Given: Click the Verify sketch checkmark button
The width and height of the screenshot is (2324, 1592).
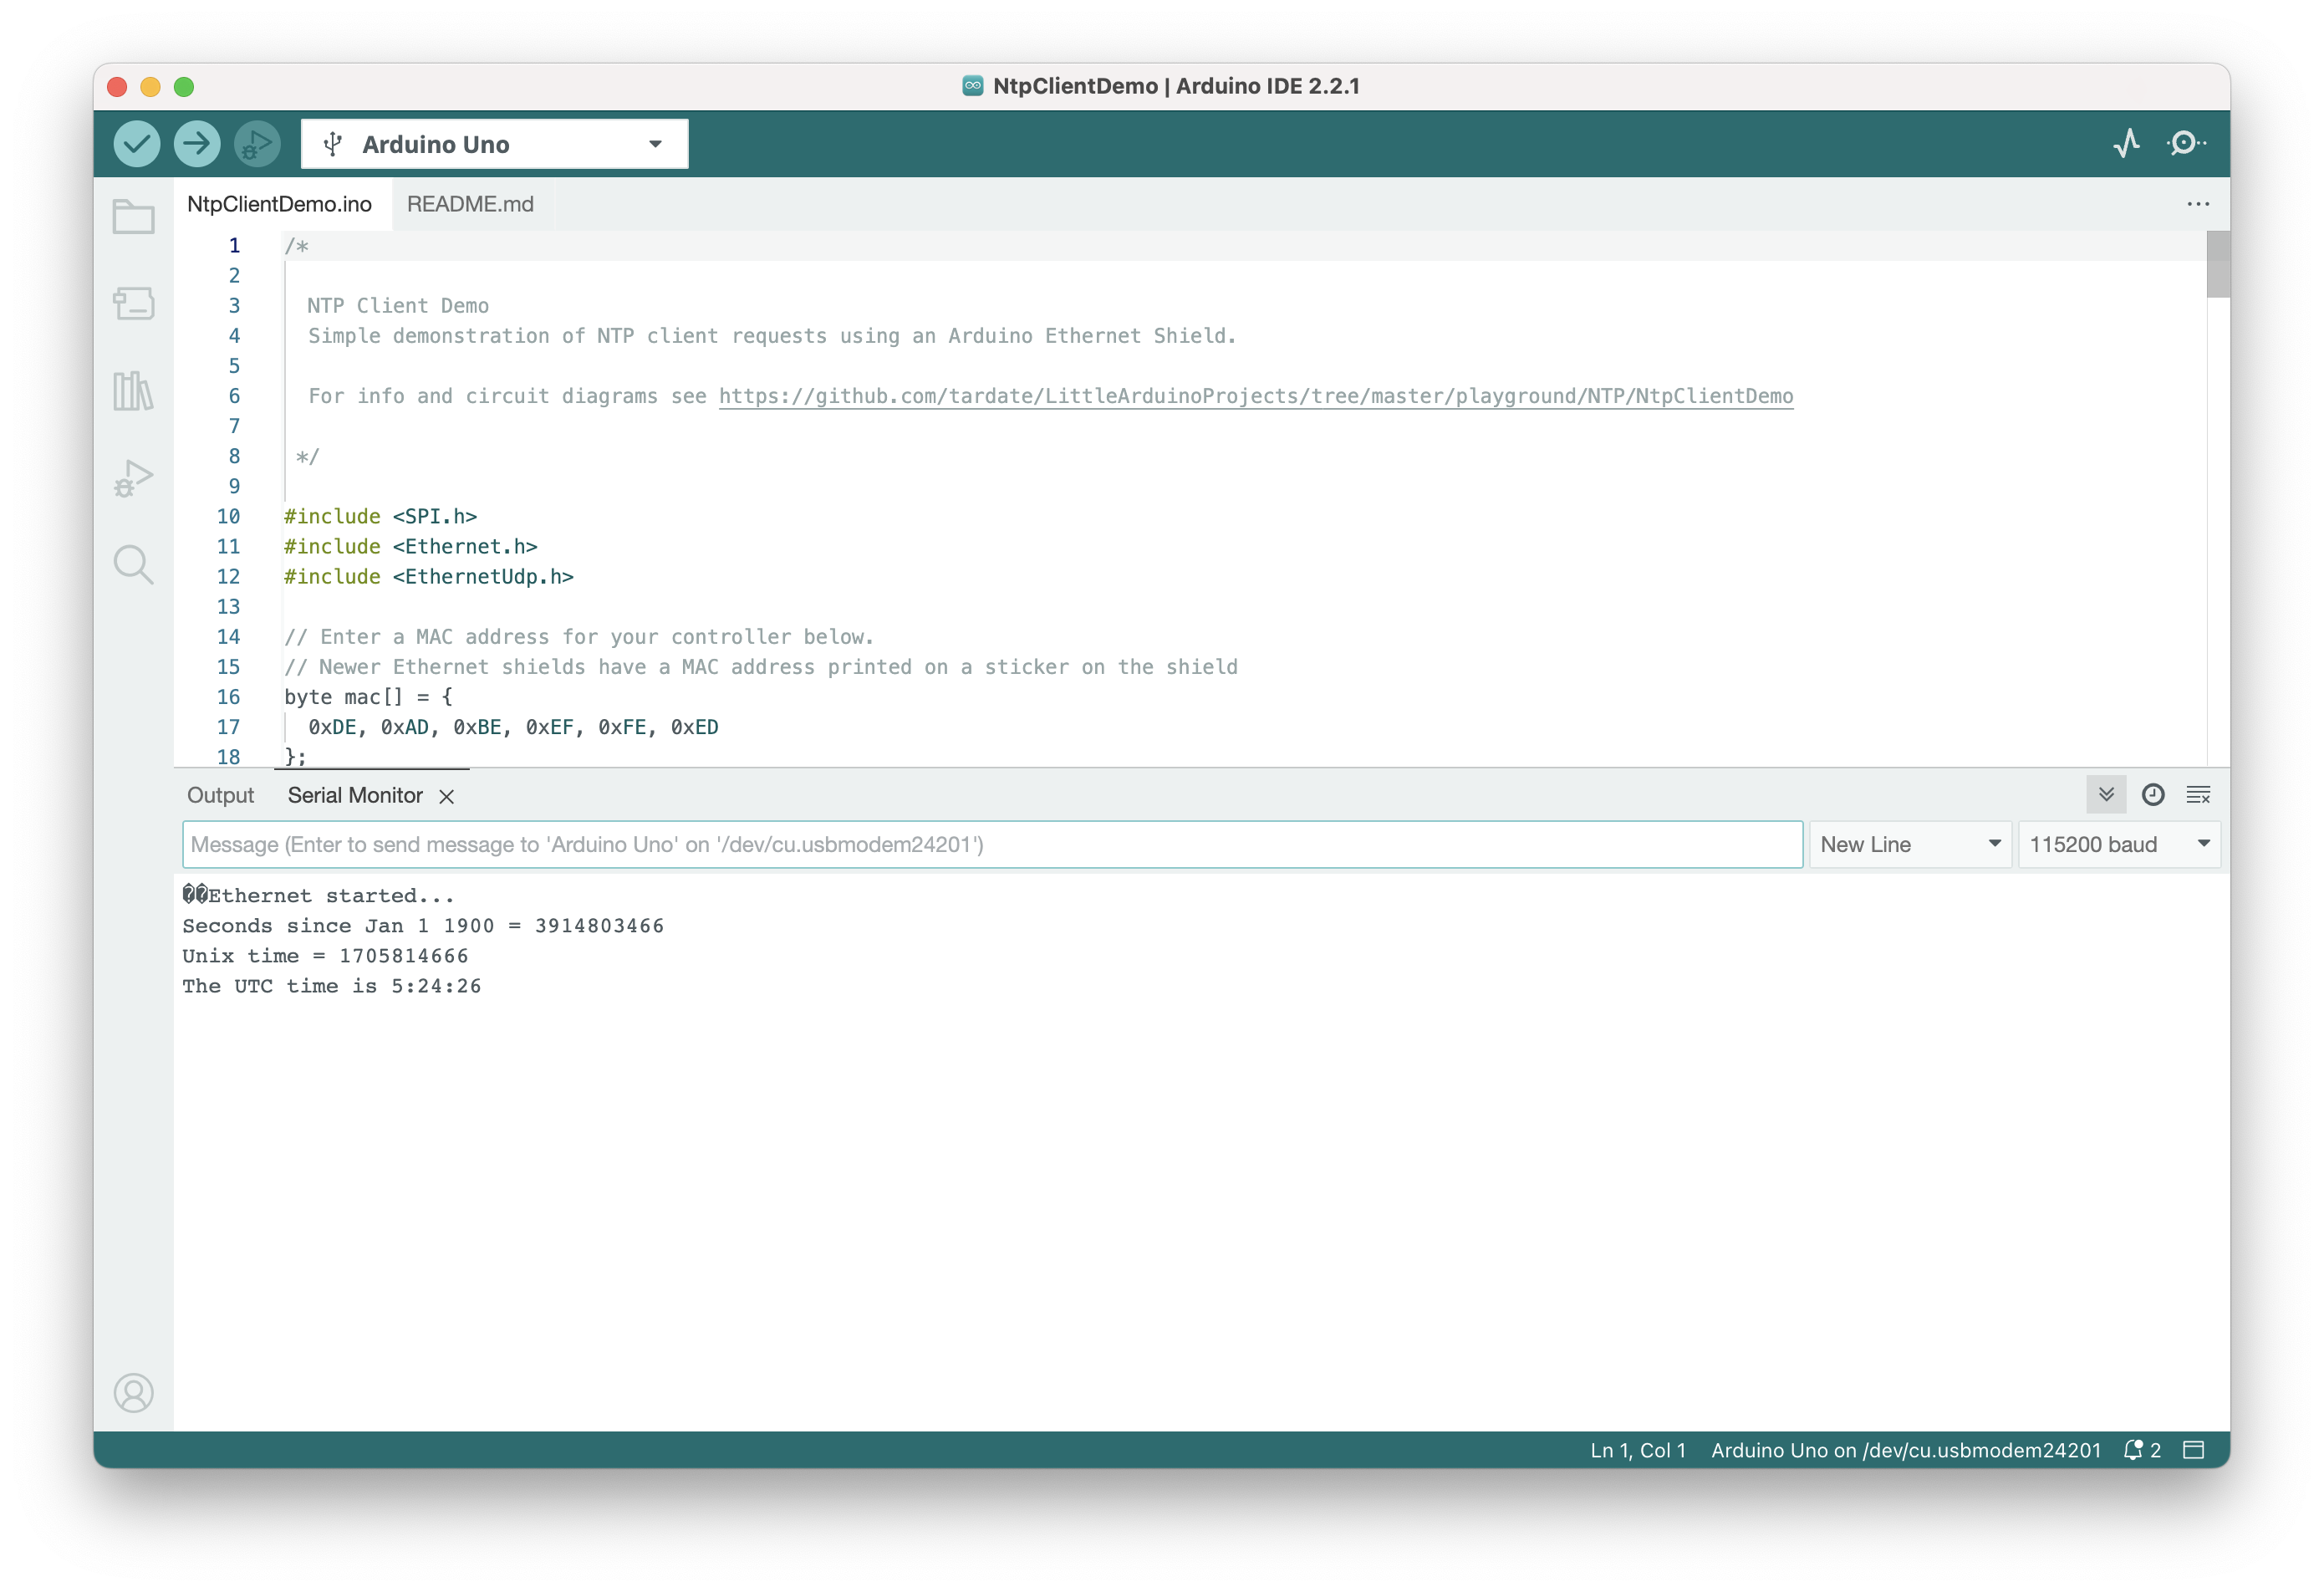Looking at the screenshot, I should (137, 144).
